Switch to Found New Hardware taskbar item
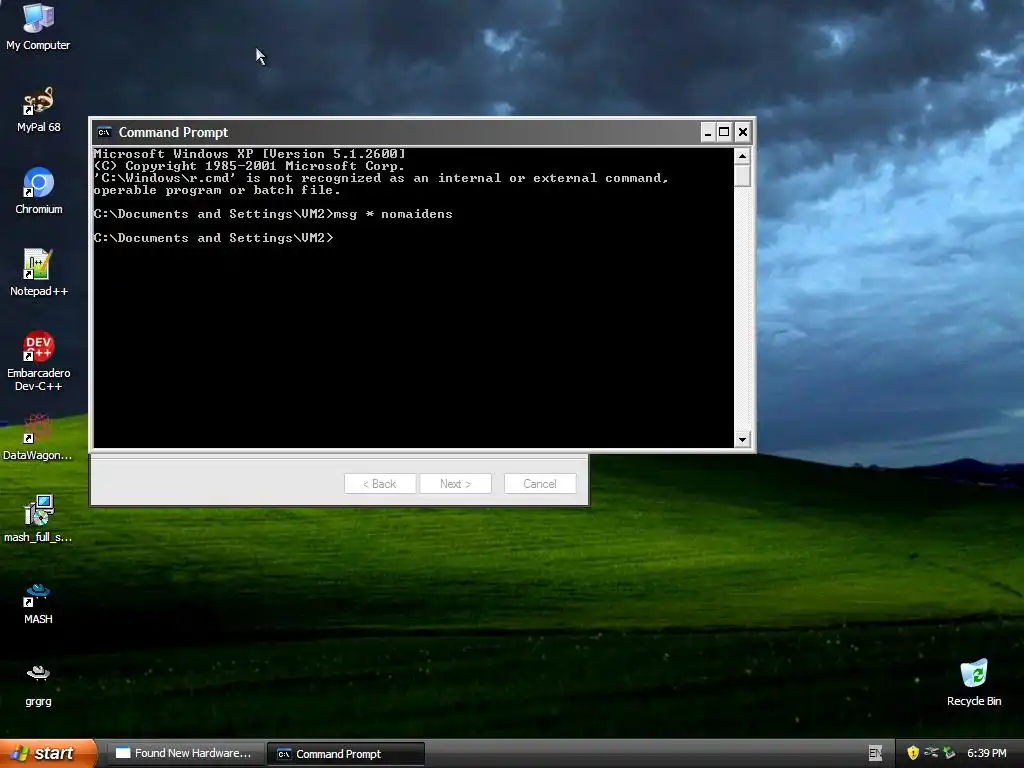The width and height of the screenshot is (1024, 768). pos(185,753)
